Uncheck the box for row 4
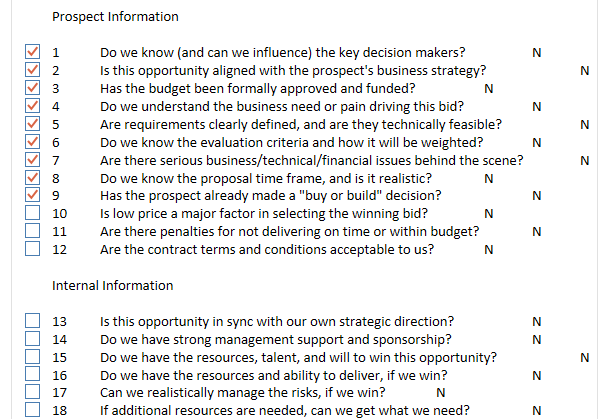 coord(33,107)
